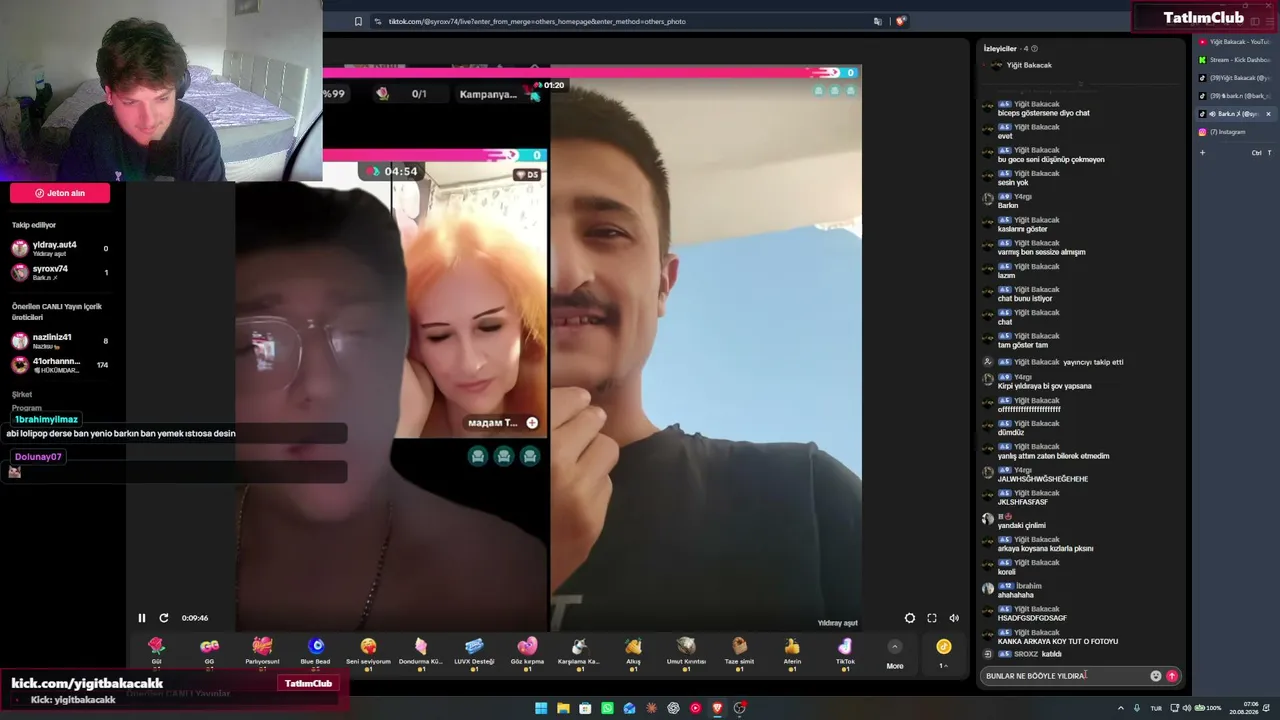The height and width of the screenshot is (720, 1280).
Task: Click the browser address bar URL
Action: (x=537, y=21)
